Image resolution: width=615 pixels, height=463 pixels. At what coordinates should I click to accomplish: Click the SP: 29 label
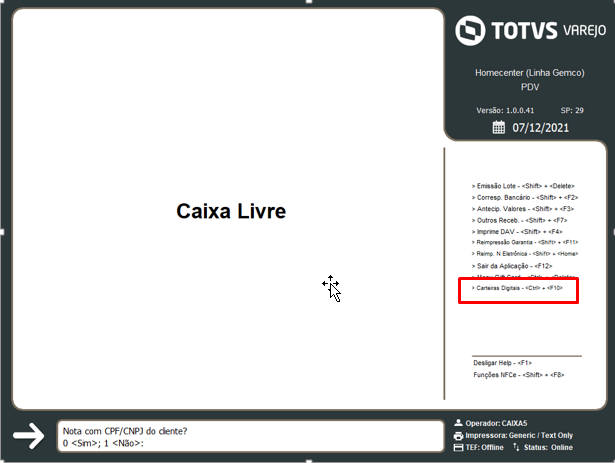pyautogui.click(x=572, y=111)
